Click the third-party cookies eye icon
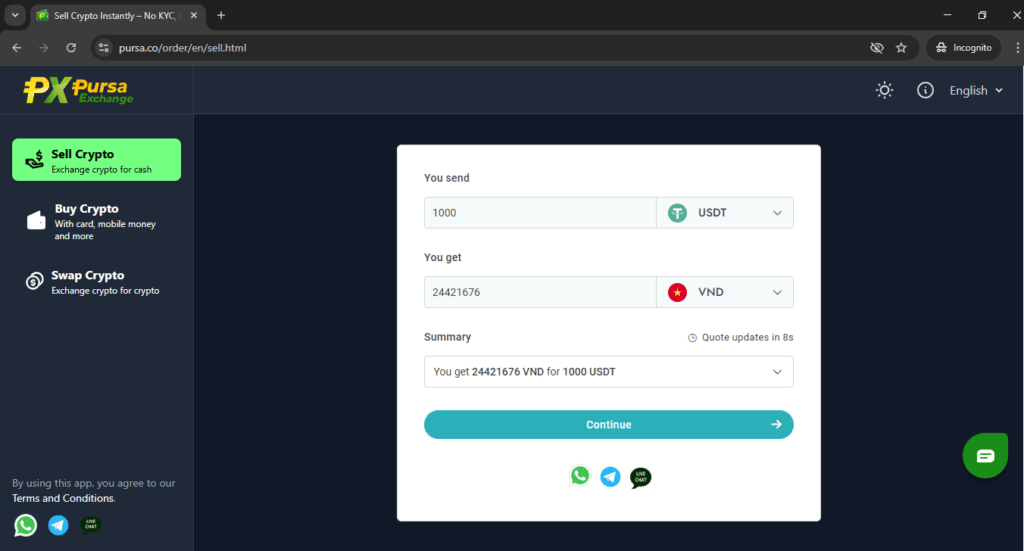 876,48
